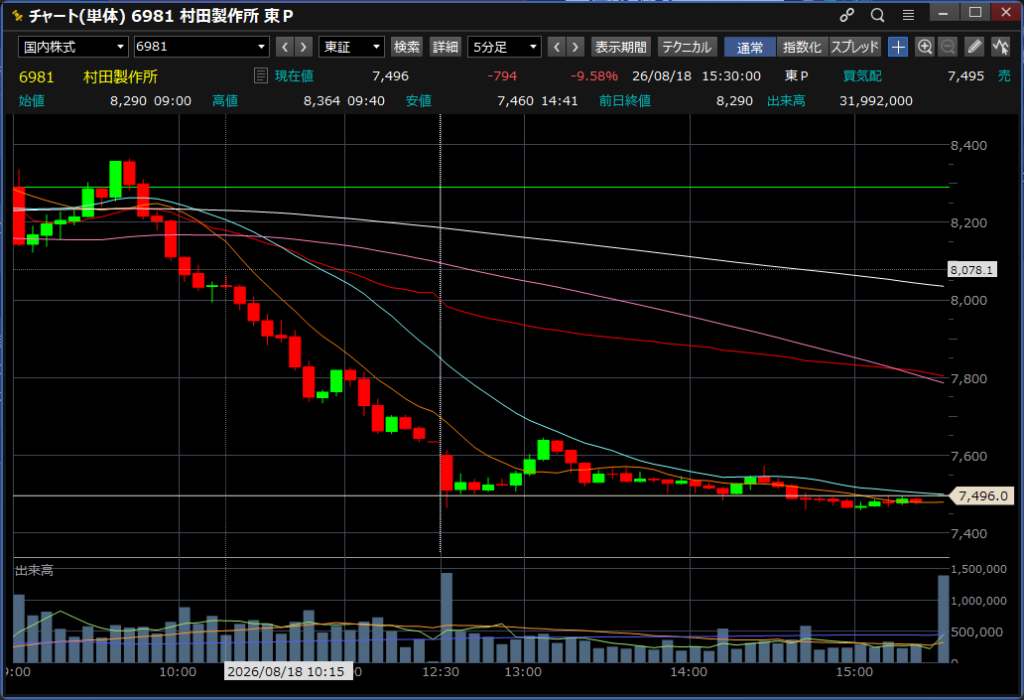The image size is (1024, 700).
Task: Click the 出来高 volume panel label
Action: point(34,571)
